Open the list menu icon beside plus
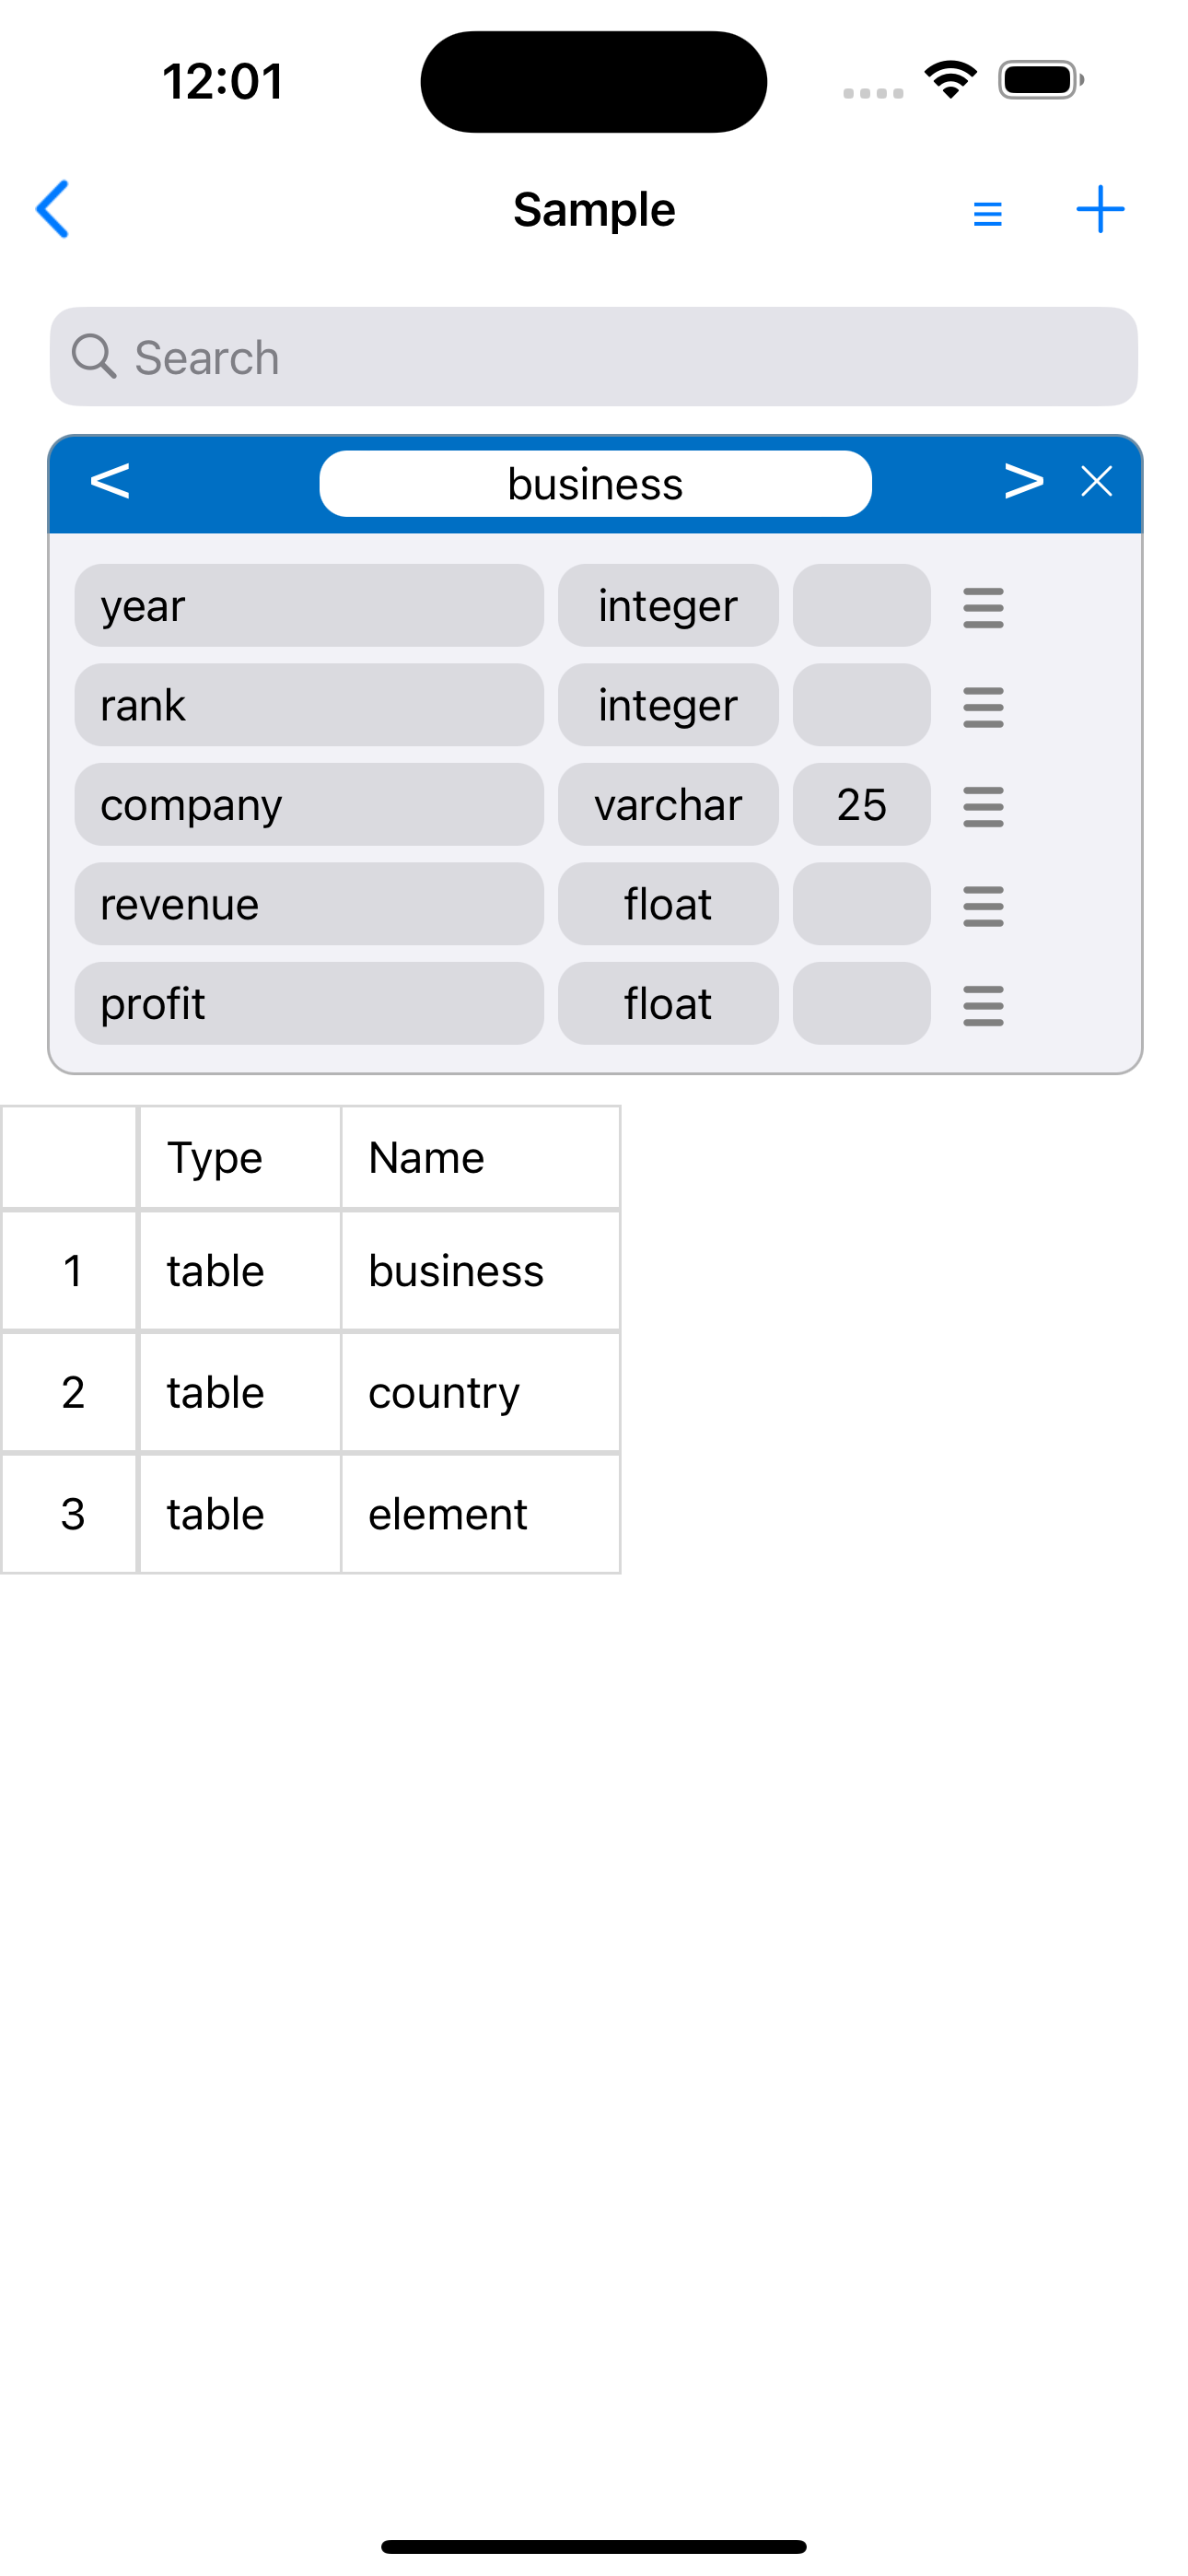This screenshot has height=2576, width=1188. [x=987, y=213]
